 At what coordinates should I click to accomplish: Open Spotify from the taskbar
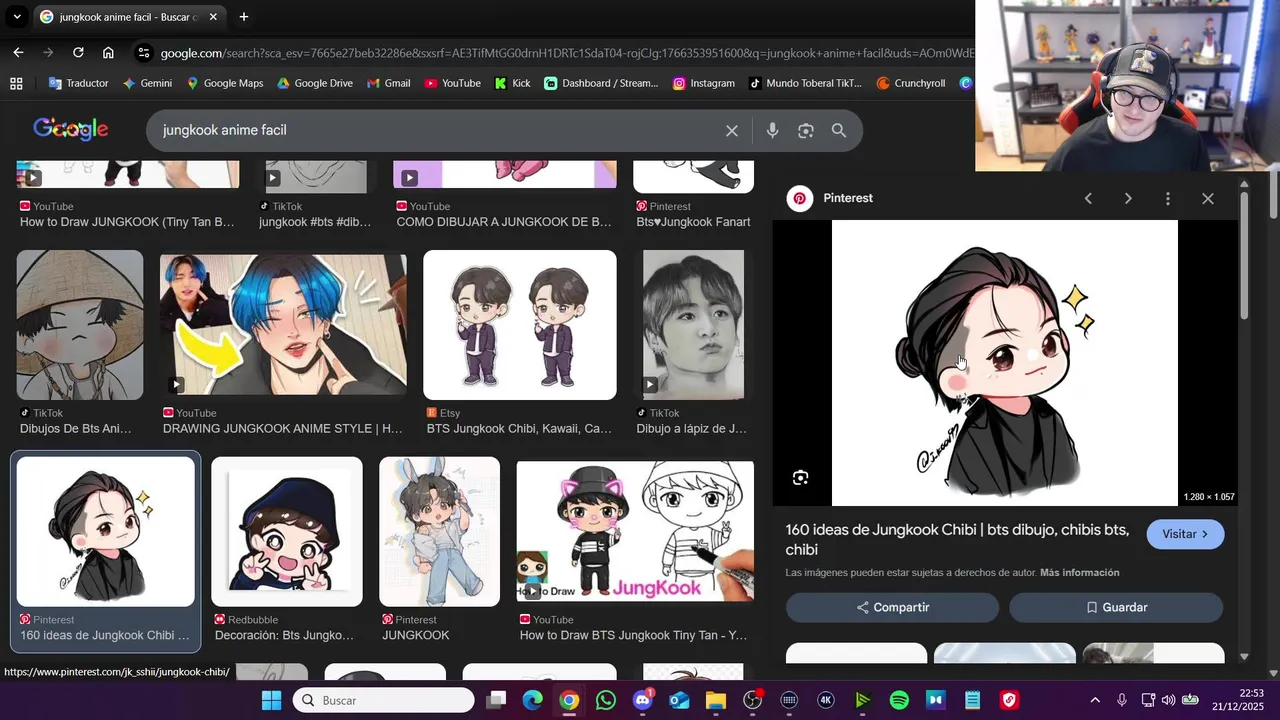[x=899, y=700]
